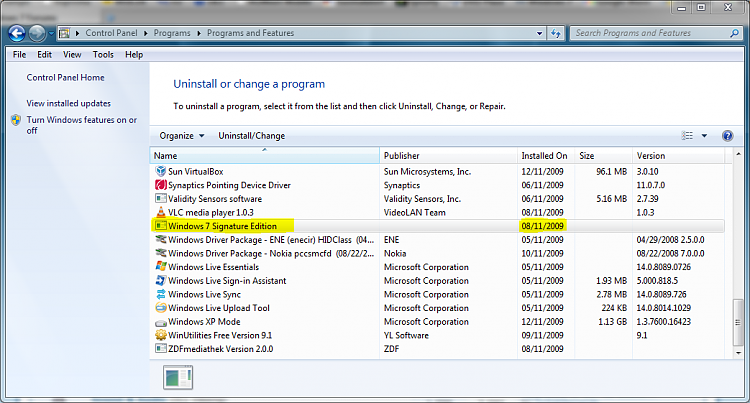Screen dimensions: 750x403
Task: Open the File menu
Action: coord(20,54)
